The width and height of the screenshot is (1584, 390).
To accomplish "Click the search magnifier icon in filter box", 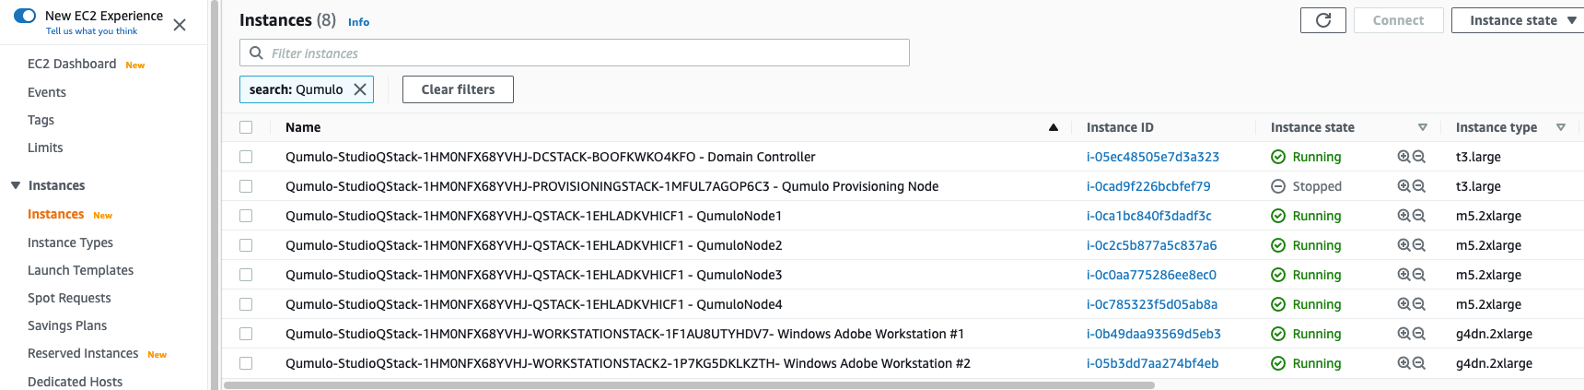I will [256, 53].
